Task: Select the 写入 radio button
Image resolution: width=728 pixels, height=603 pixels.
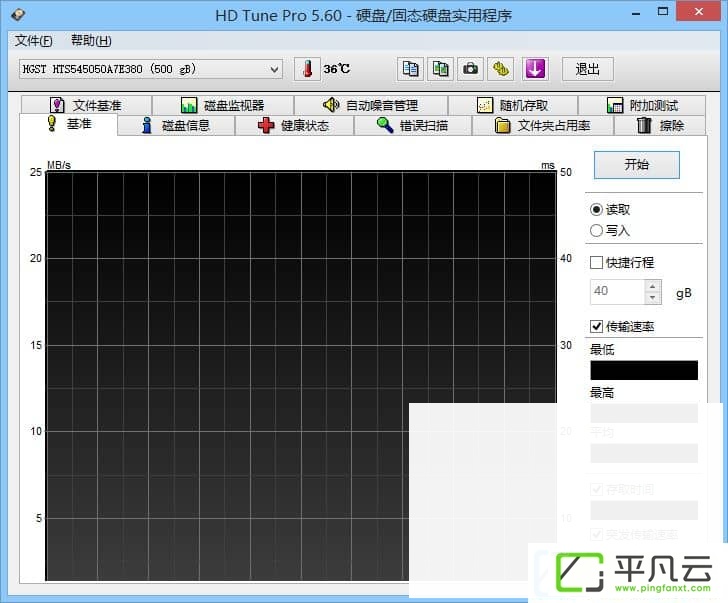Action: pyautogui.click(x=610, y=230)
